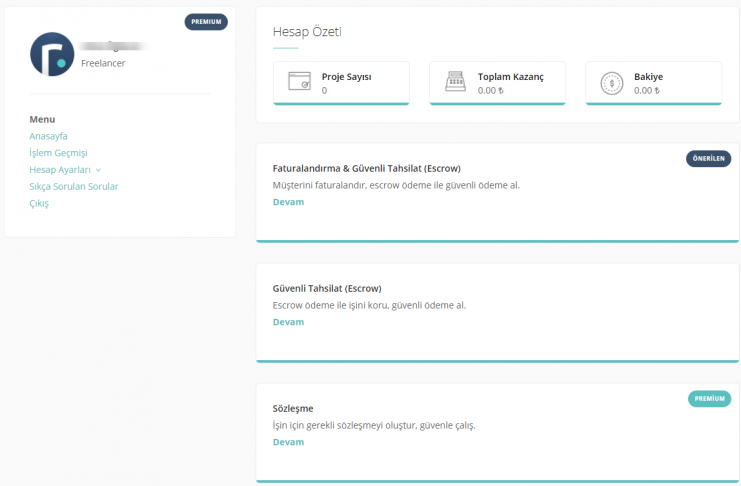Select the Proje Sayısı summary card
741x486 pixels.
[x=341, y=83]
